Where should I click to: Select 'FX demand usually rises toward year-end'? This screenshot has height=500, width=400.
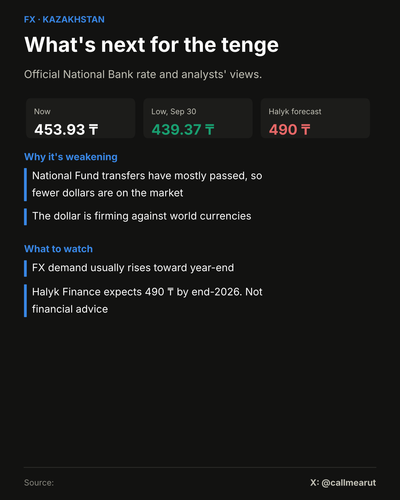(x=133, y=268)
